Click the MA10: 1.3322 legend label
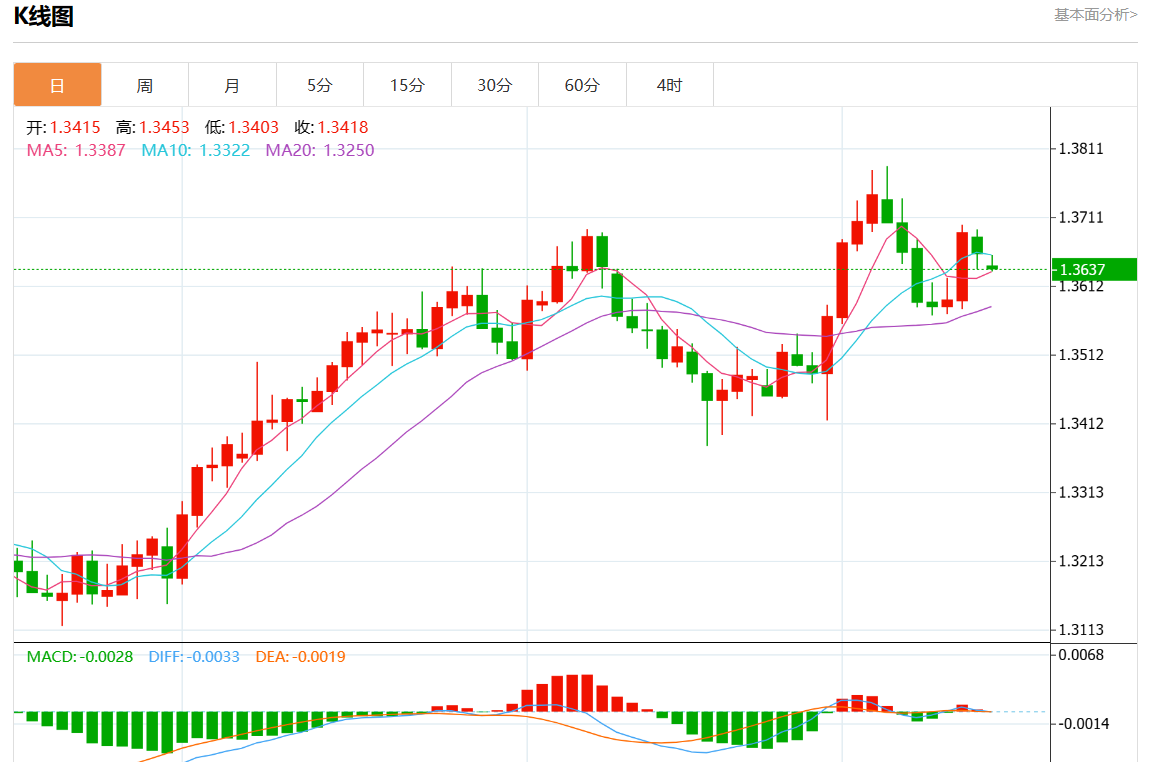This screenshot has height=762, width=1157. pyautogui.click(x=196, y=150)
